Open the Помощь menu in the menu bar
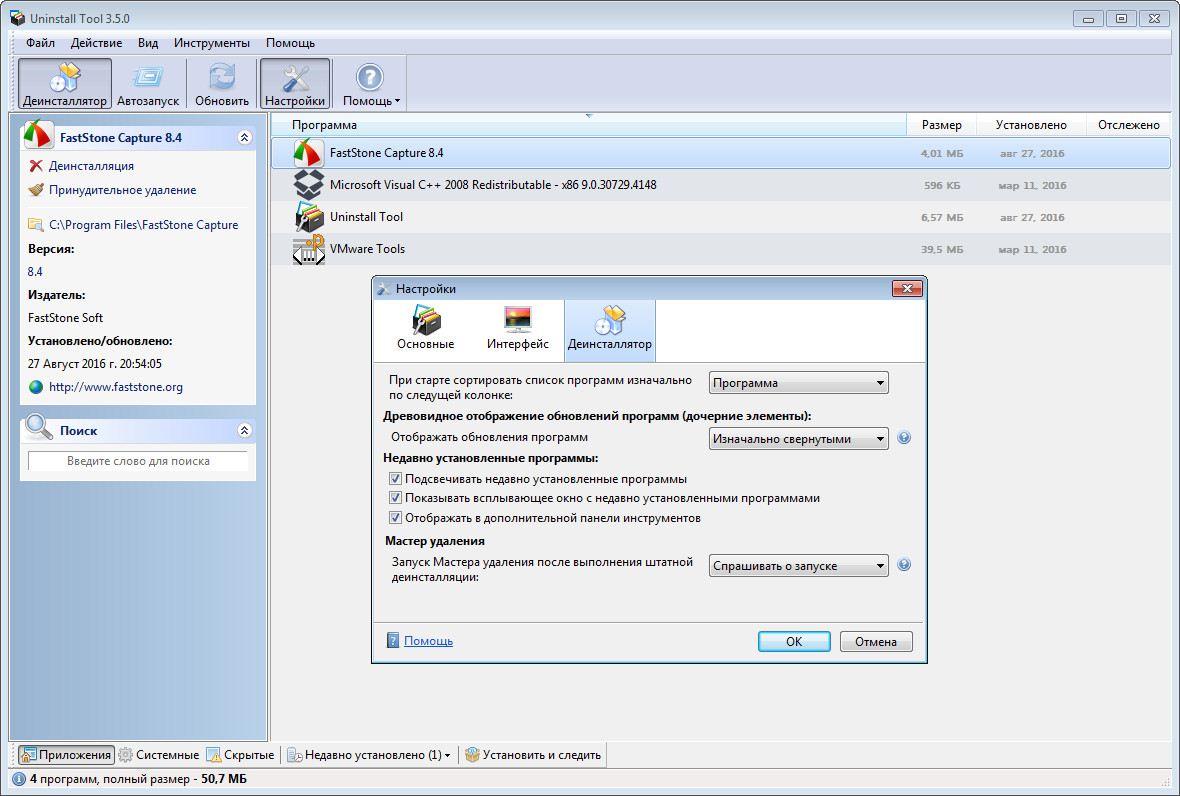Viewport: 1180px width, 796px height. 290,43
